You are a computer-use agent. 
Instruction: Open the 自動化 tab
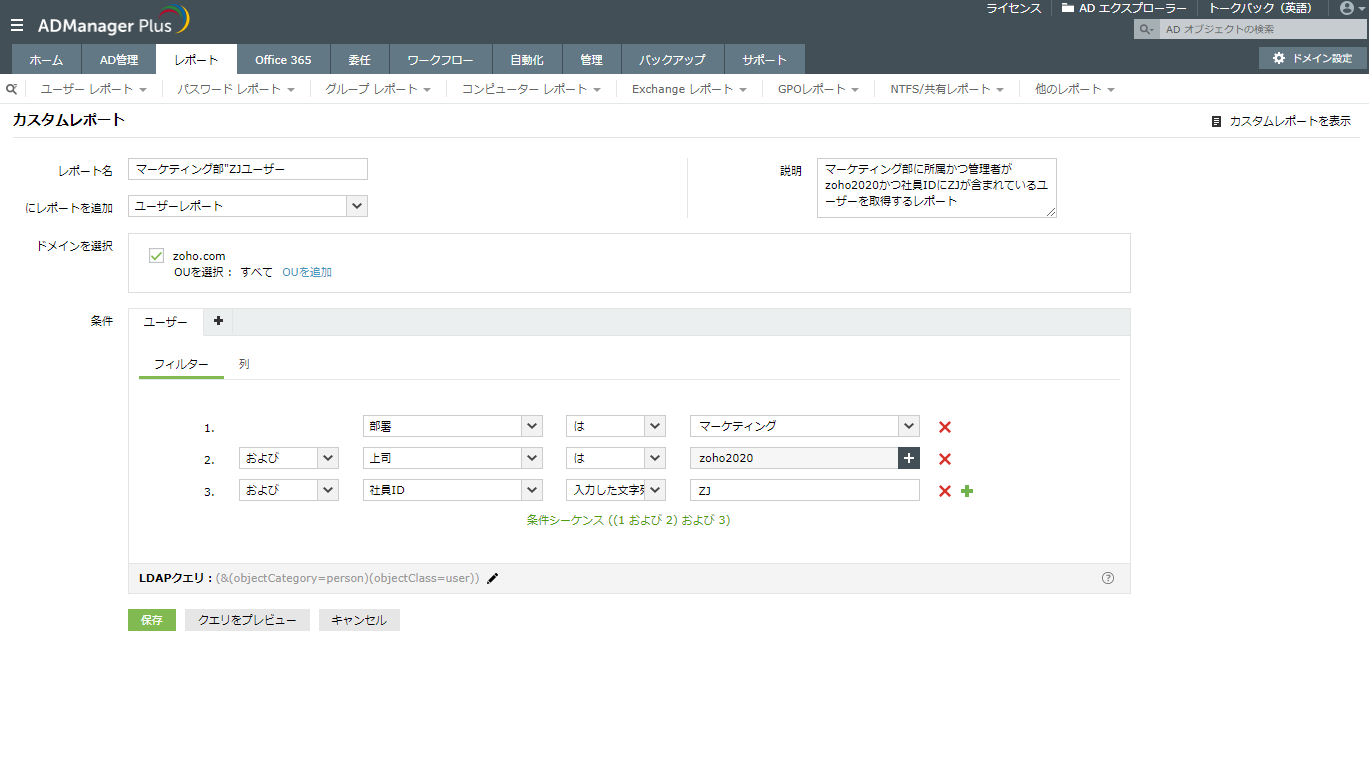(527, 59)
